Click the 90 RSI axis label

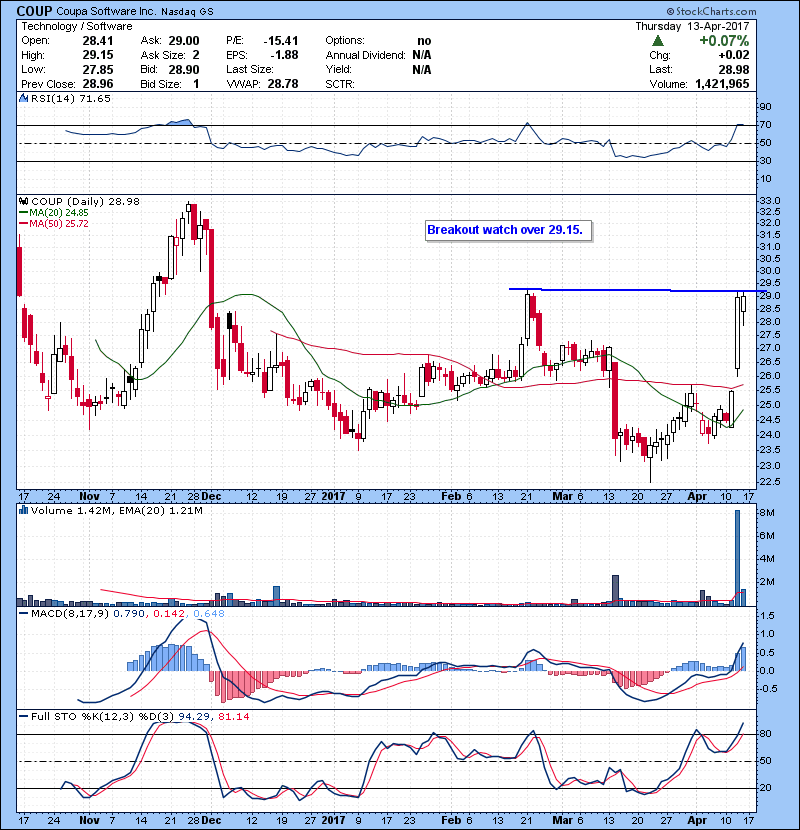point(766,106)
